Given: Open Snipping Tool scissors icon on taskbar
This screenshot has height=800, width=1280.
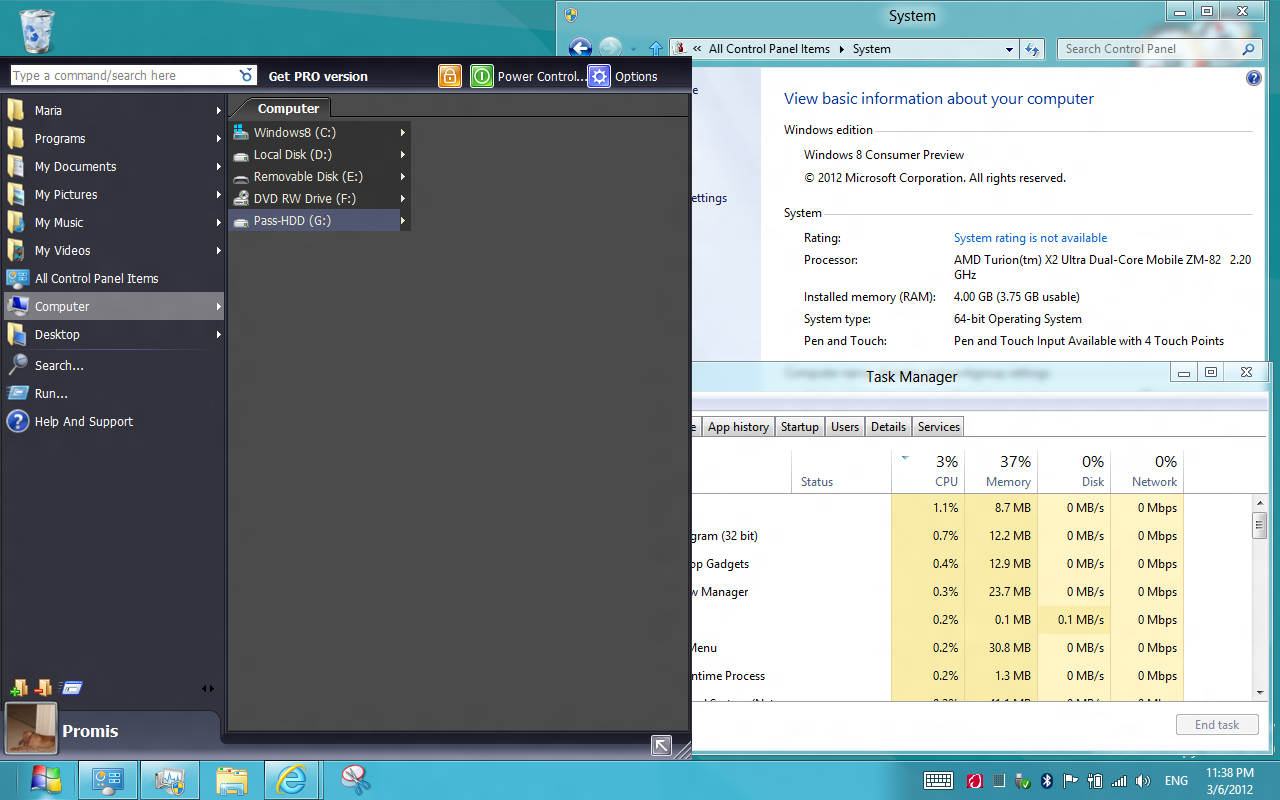Looking at the screenshot, I should (356, 780).
